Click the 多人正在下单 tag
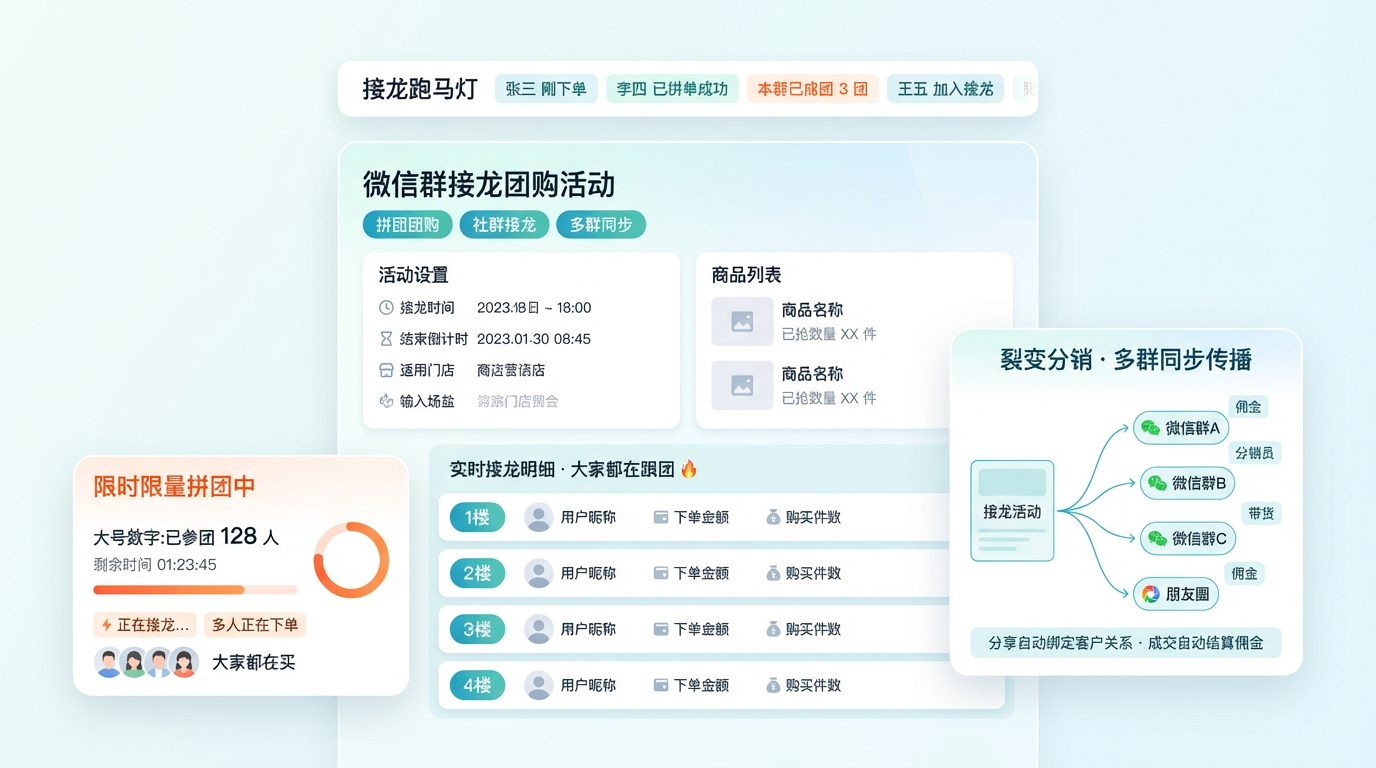Screen dimensions: 1376x768 coord(255,626)
